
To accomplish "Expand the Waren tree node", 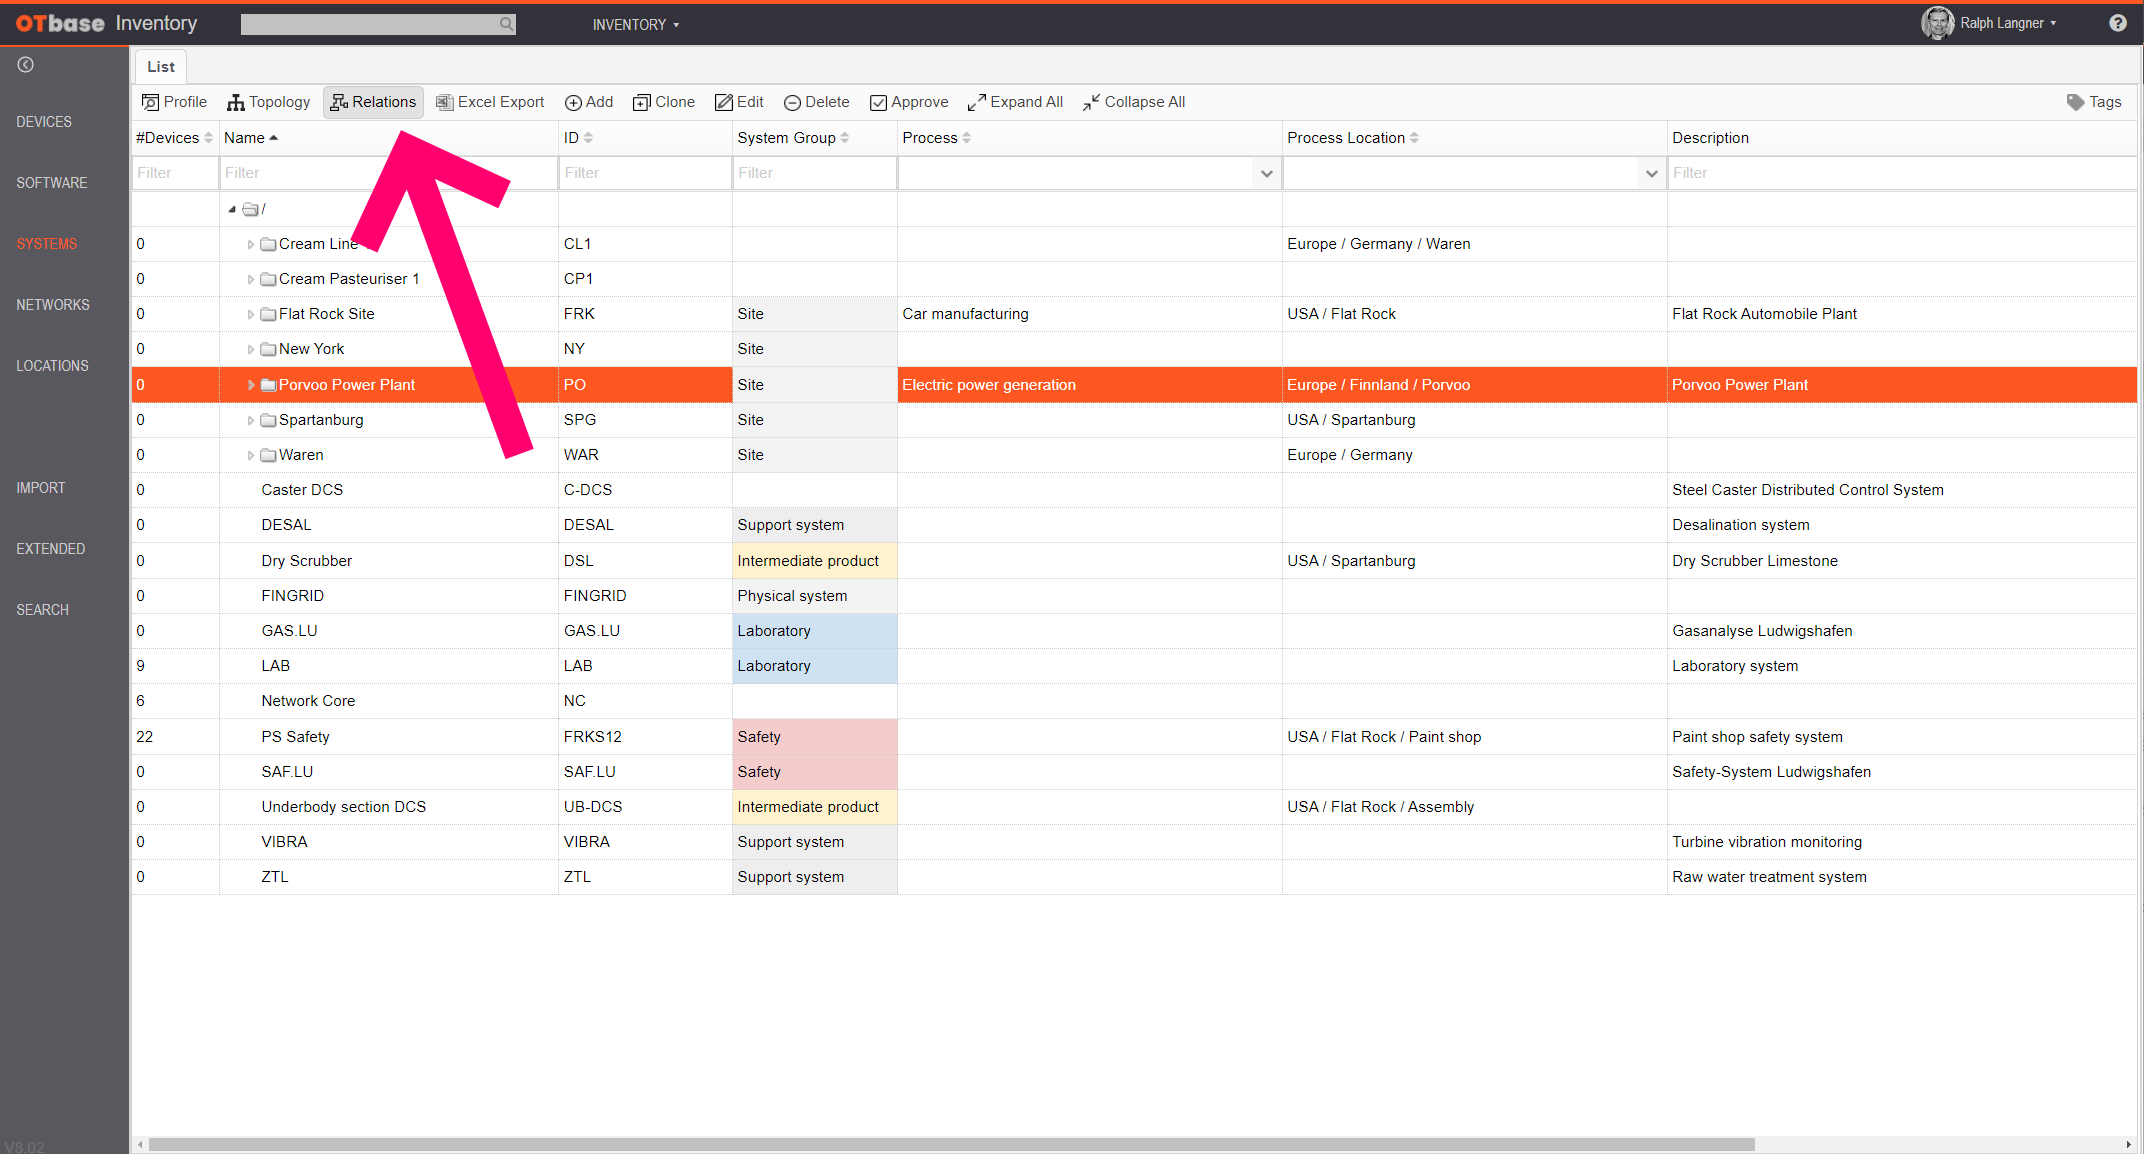I will tap(250, 455).
